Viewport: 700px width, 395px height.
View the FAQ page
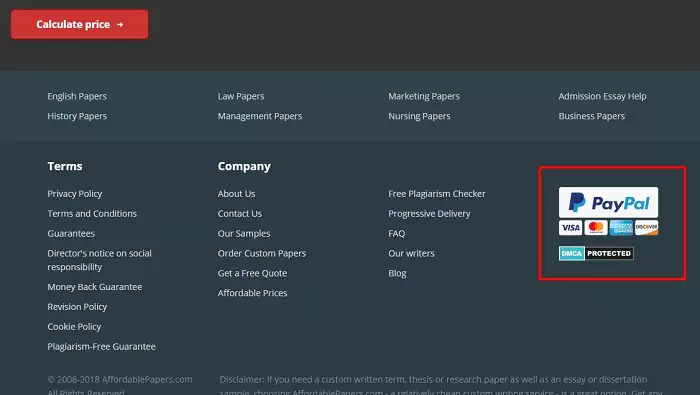396,233
